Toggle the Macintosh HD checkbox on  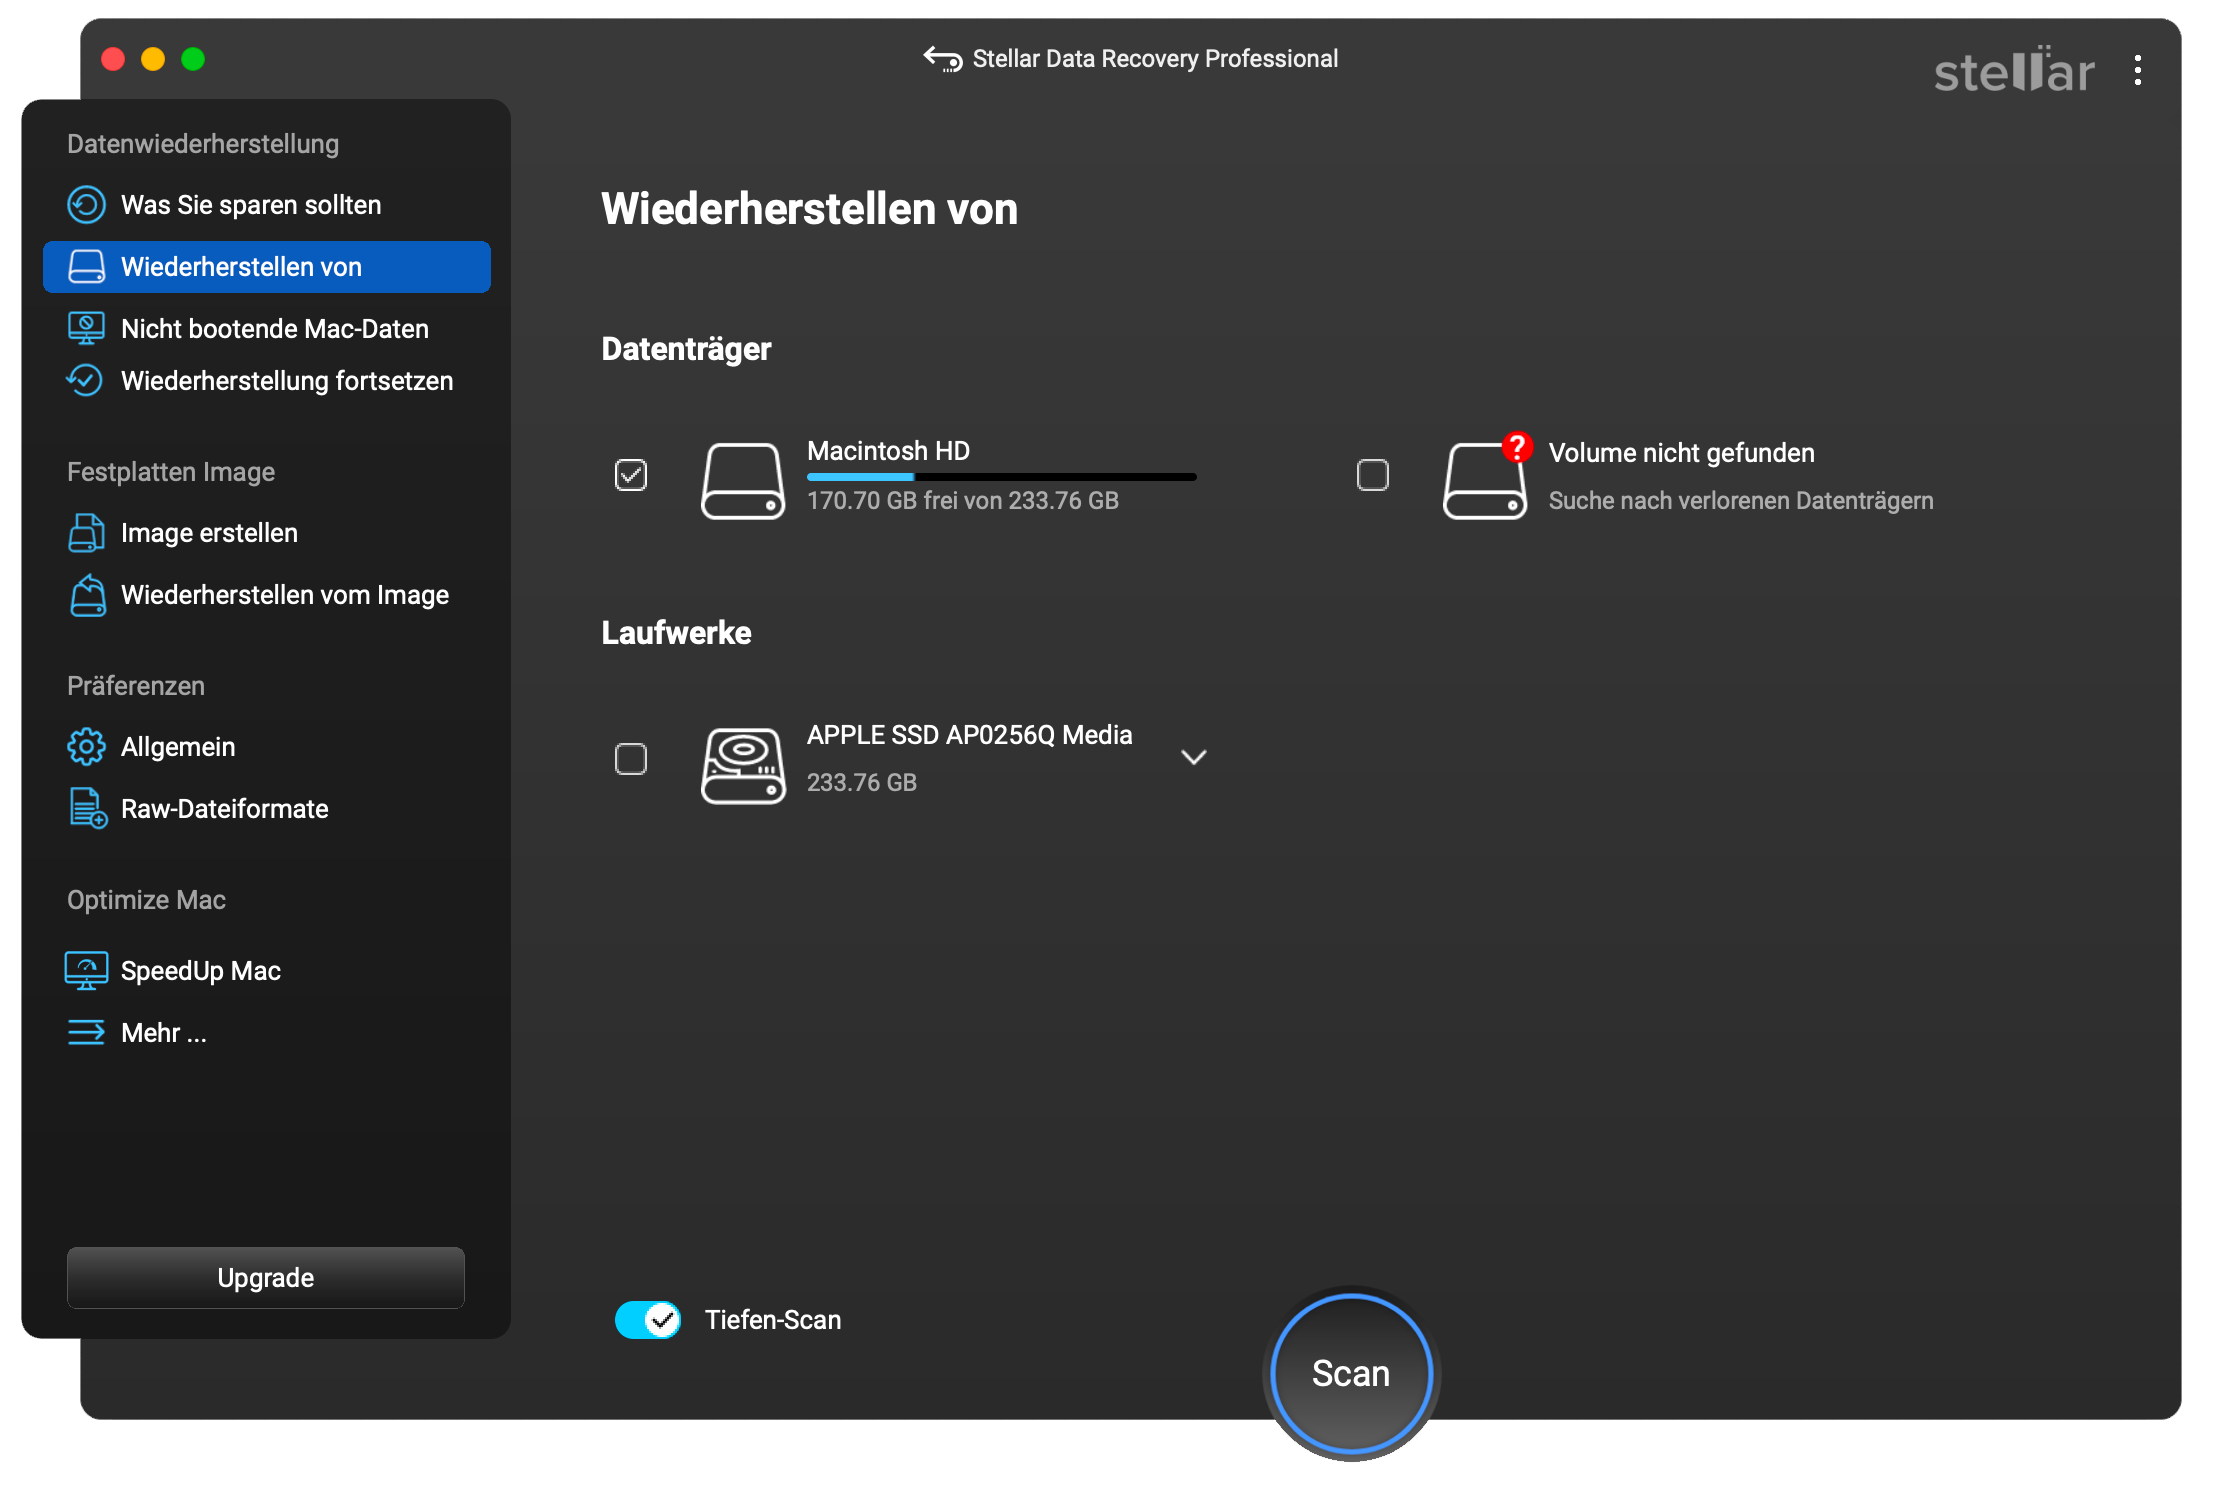point(633,474)
